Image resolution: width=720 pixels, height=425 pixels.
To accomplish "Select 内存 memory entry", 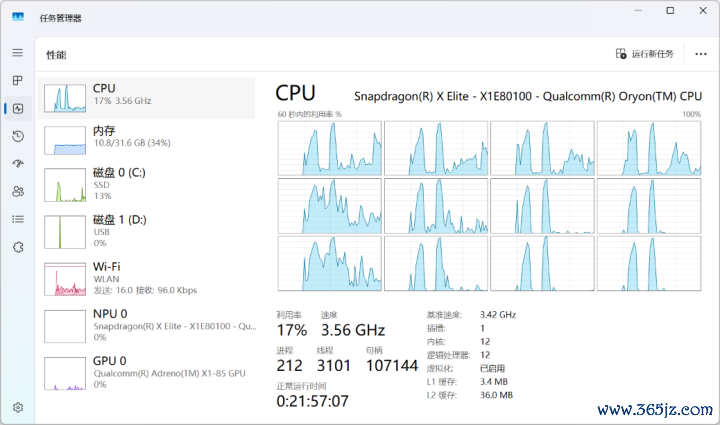I will point(147,138).
